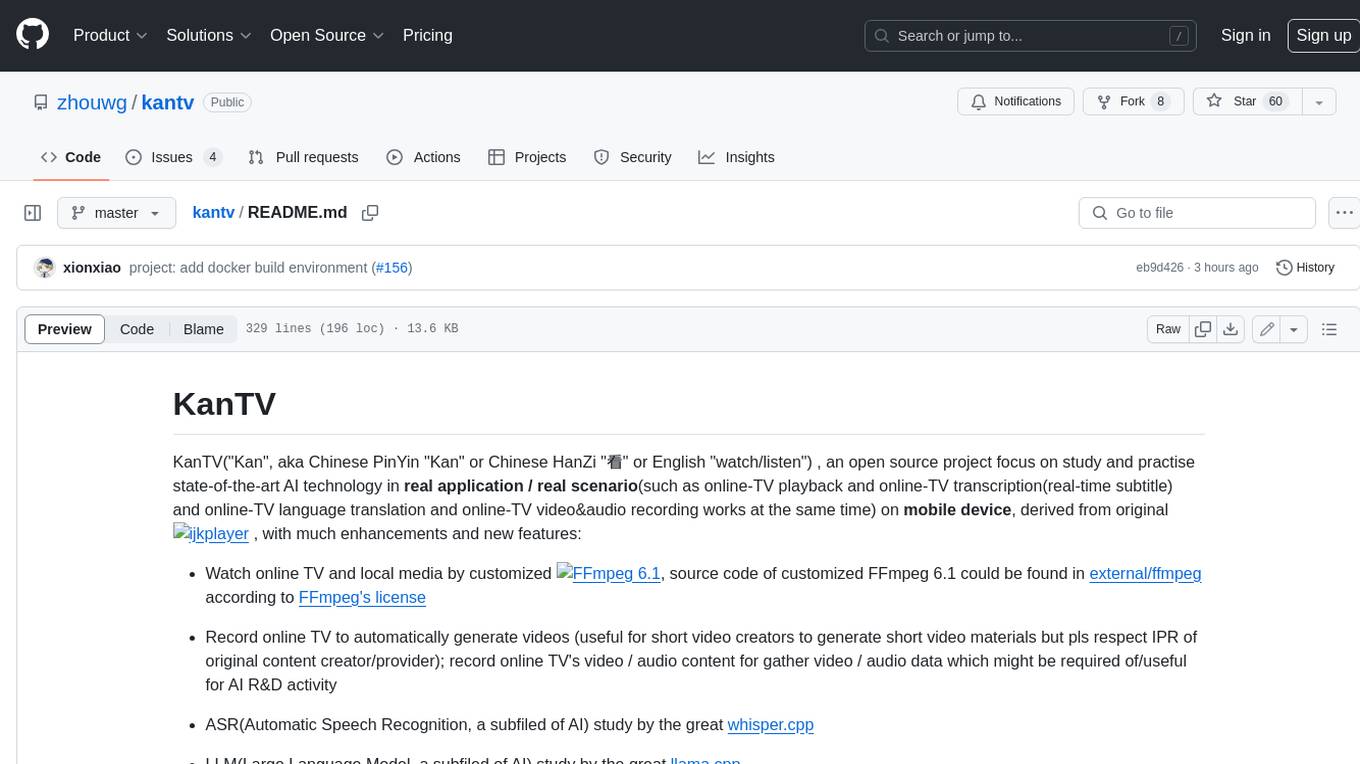Copy raw file contents

click(1203, 329)
